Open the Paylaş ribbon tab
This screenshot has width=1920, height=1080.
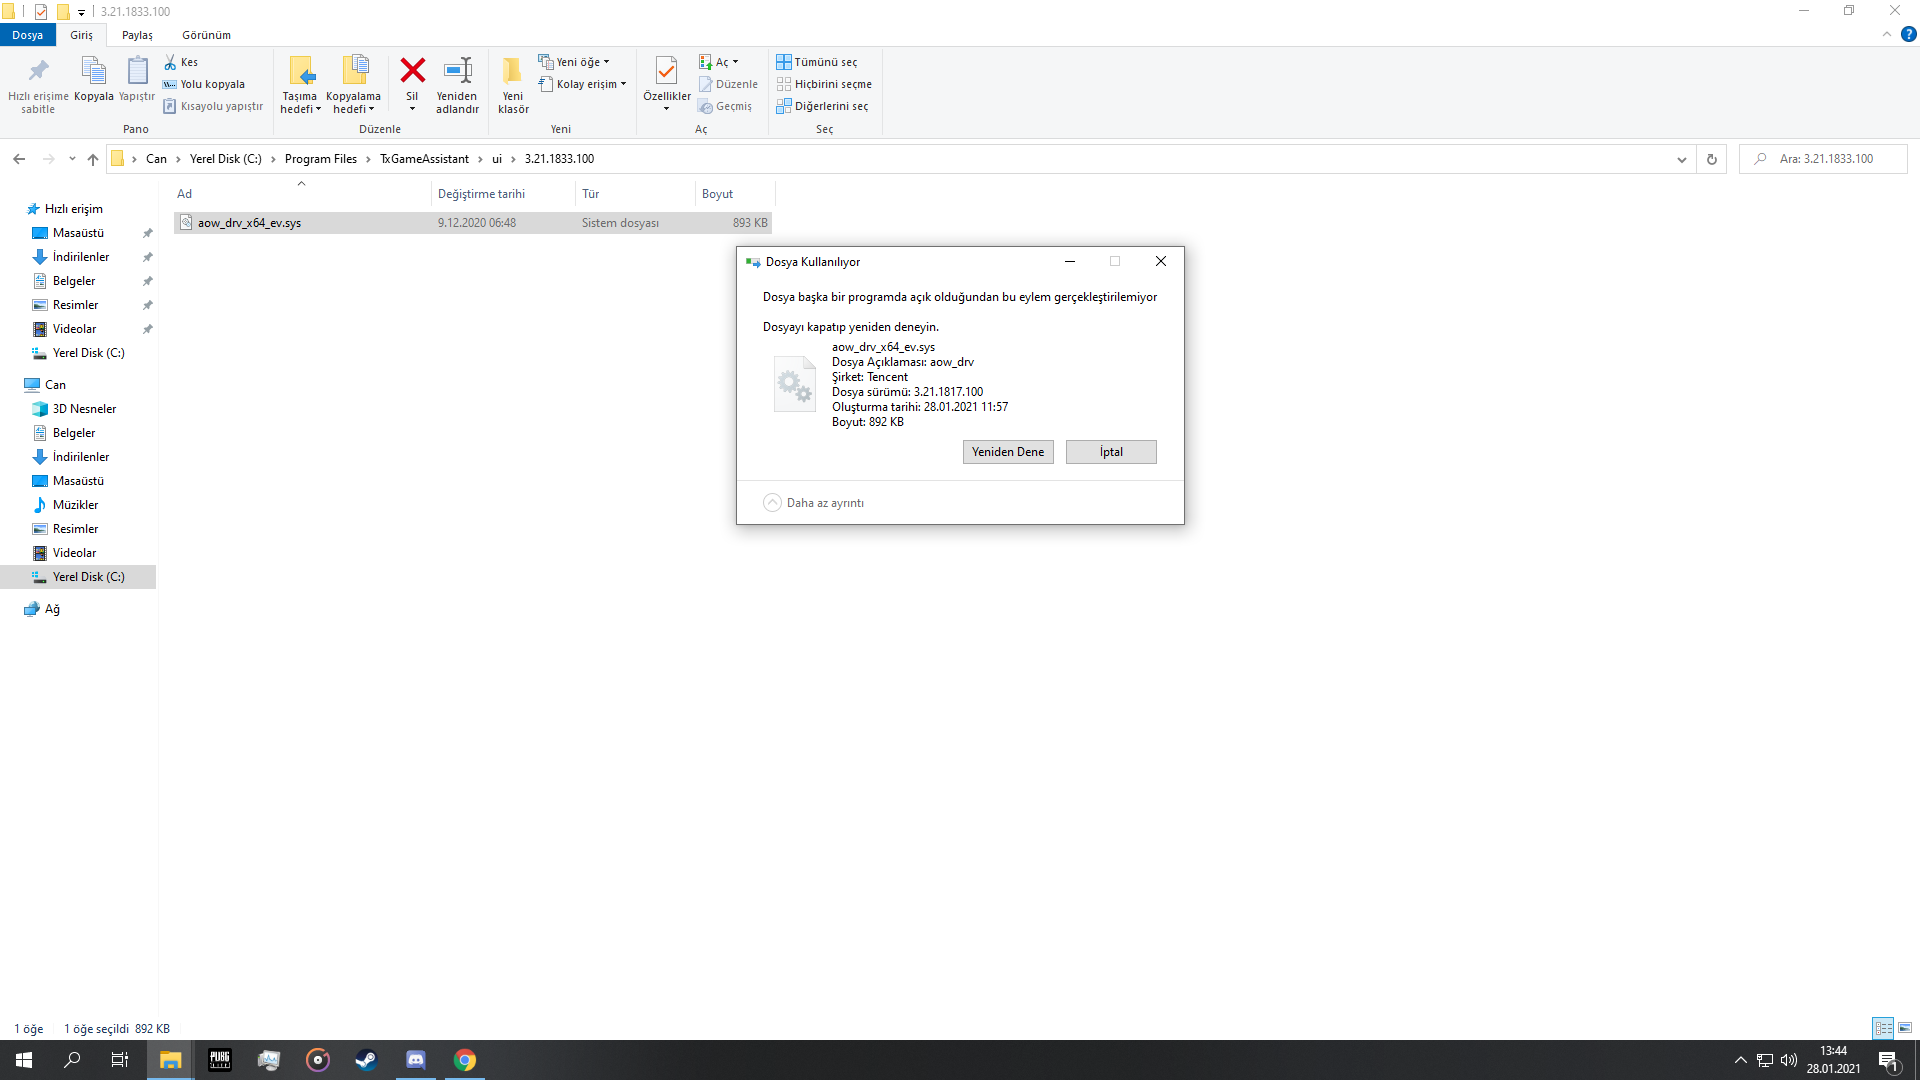(137, 35)
